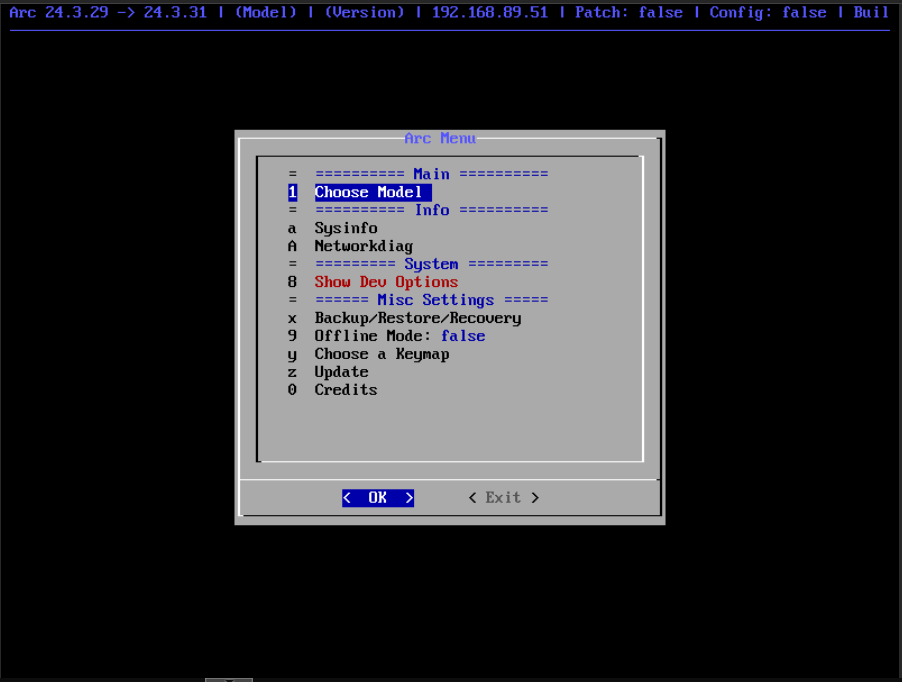Open the Networkdiag menu entry

pyautogui.click(x=363, y=246)
